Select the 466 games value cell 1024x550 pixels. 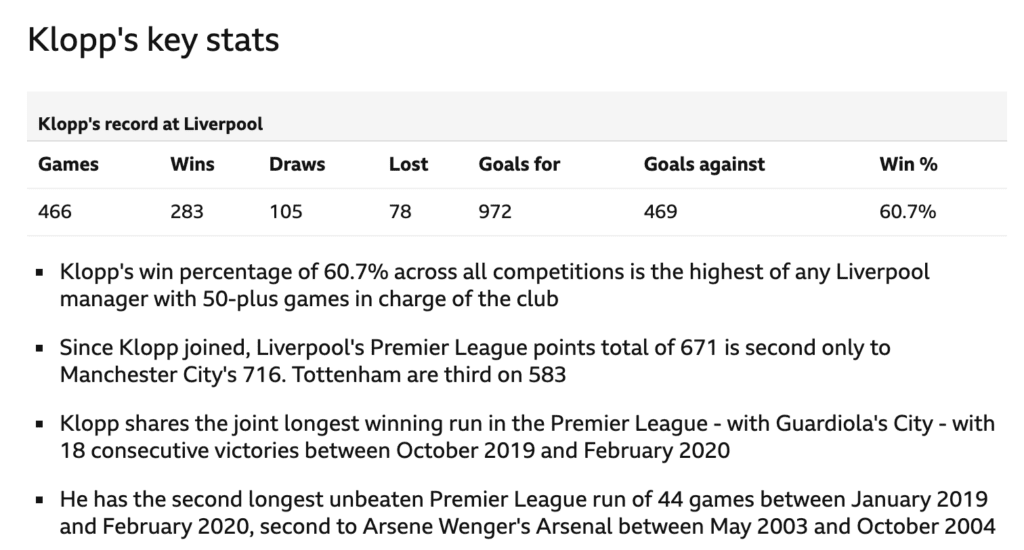click(55, 212)
